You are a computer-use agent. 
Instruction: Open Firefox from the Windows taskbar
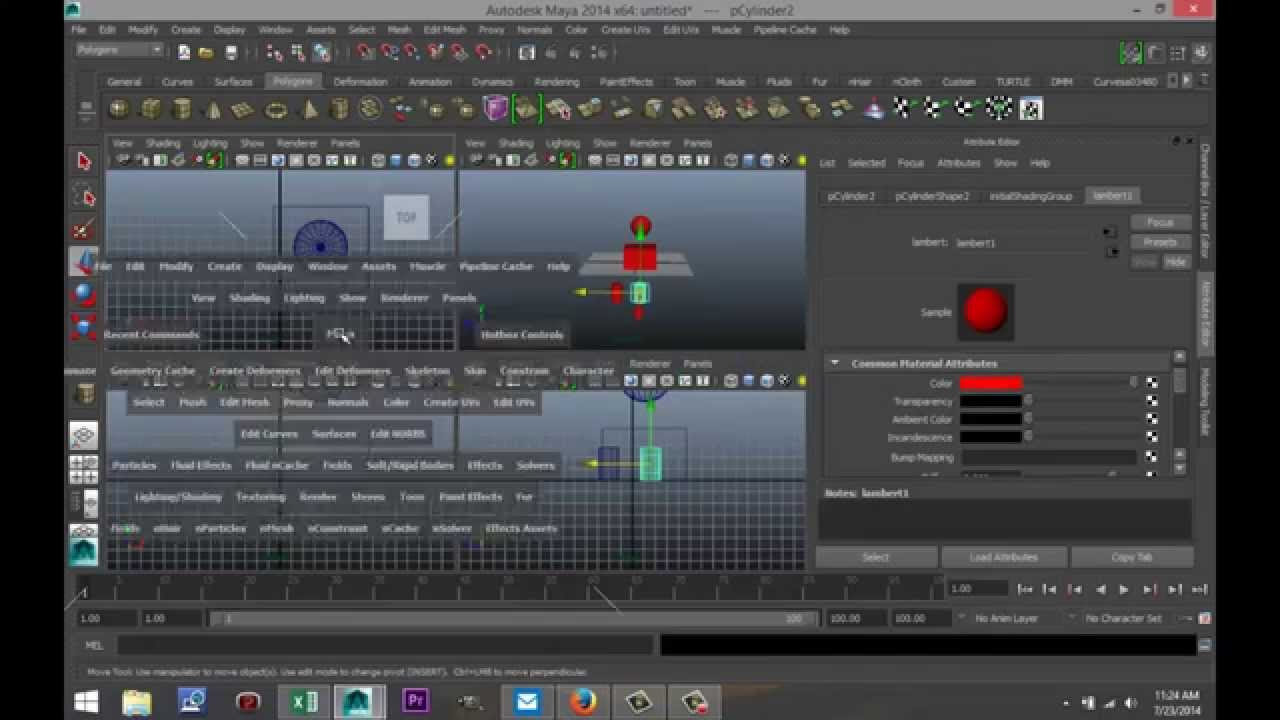[x=583, y=702]
